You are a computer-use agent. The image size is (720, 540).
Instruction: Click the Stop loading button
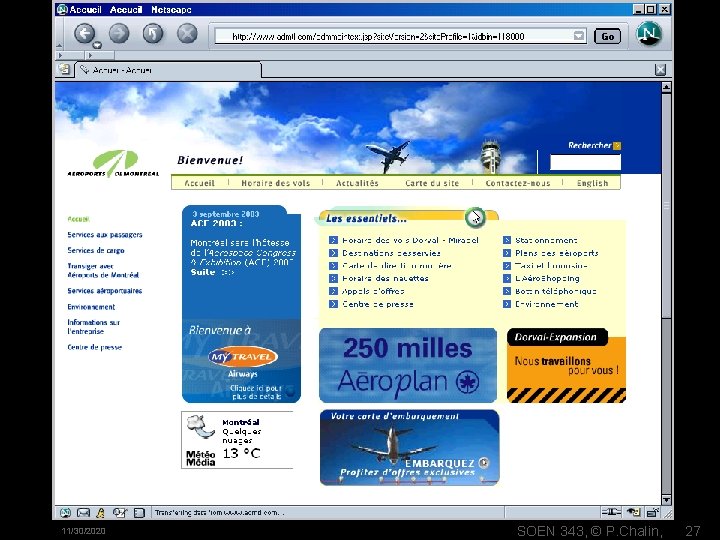(x=187, y=34)
